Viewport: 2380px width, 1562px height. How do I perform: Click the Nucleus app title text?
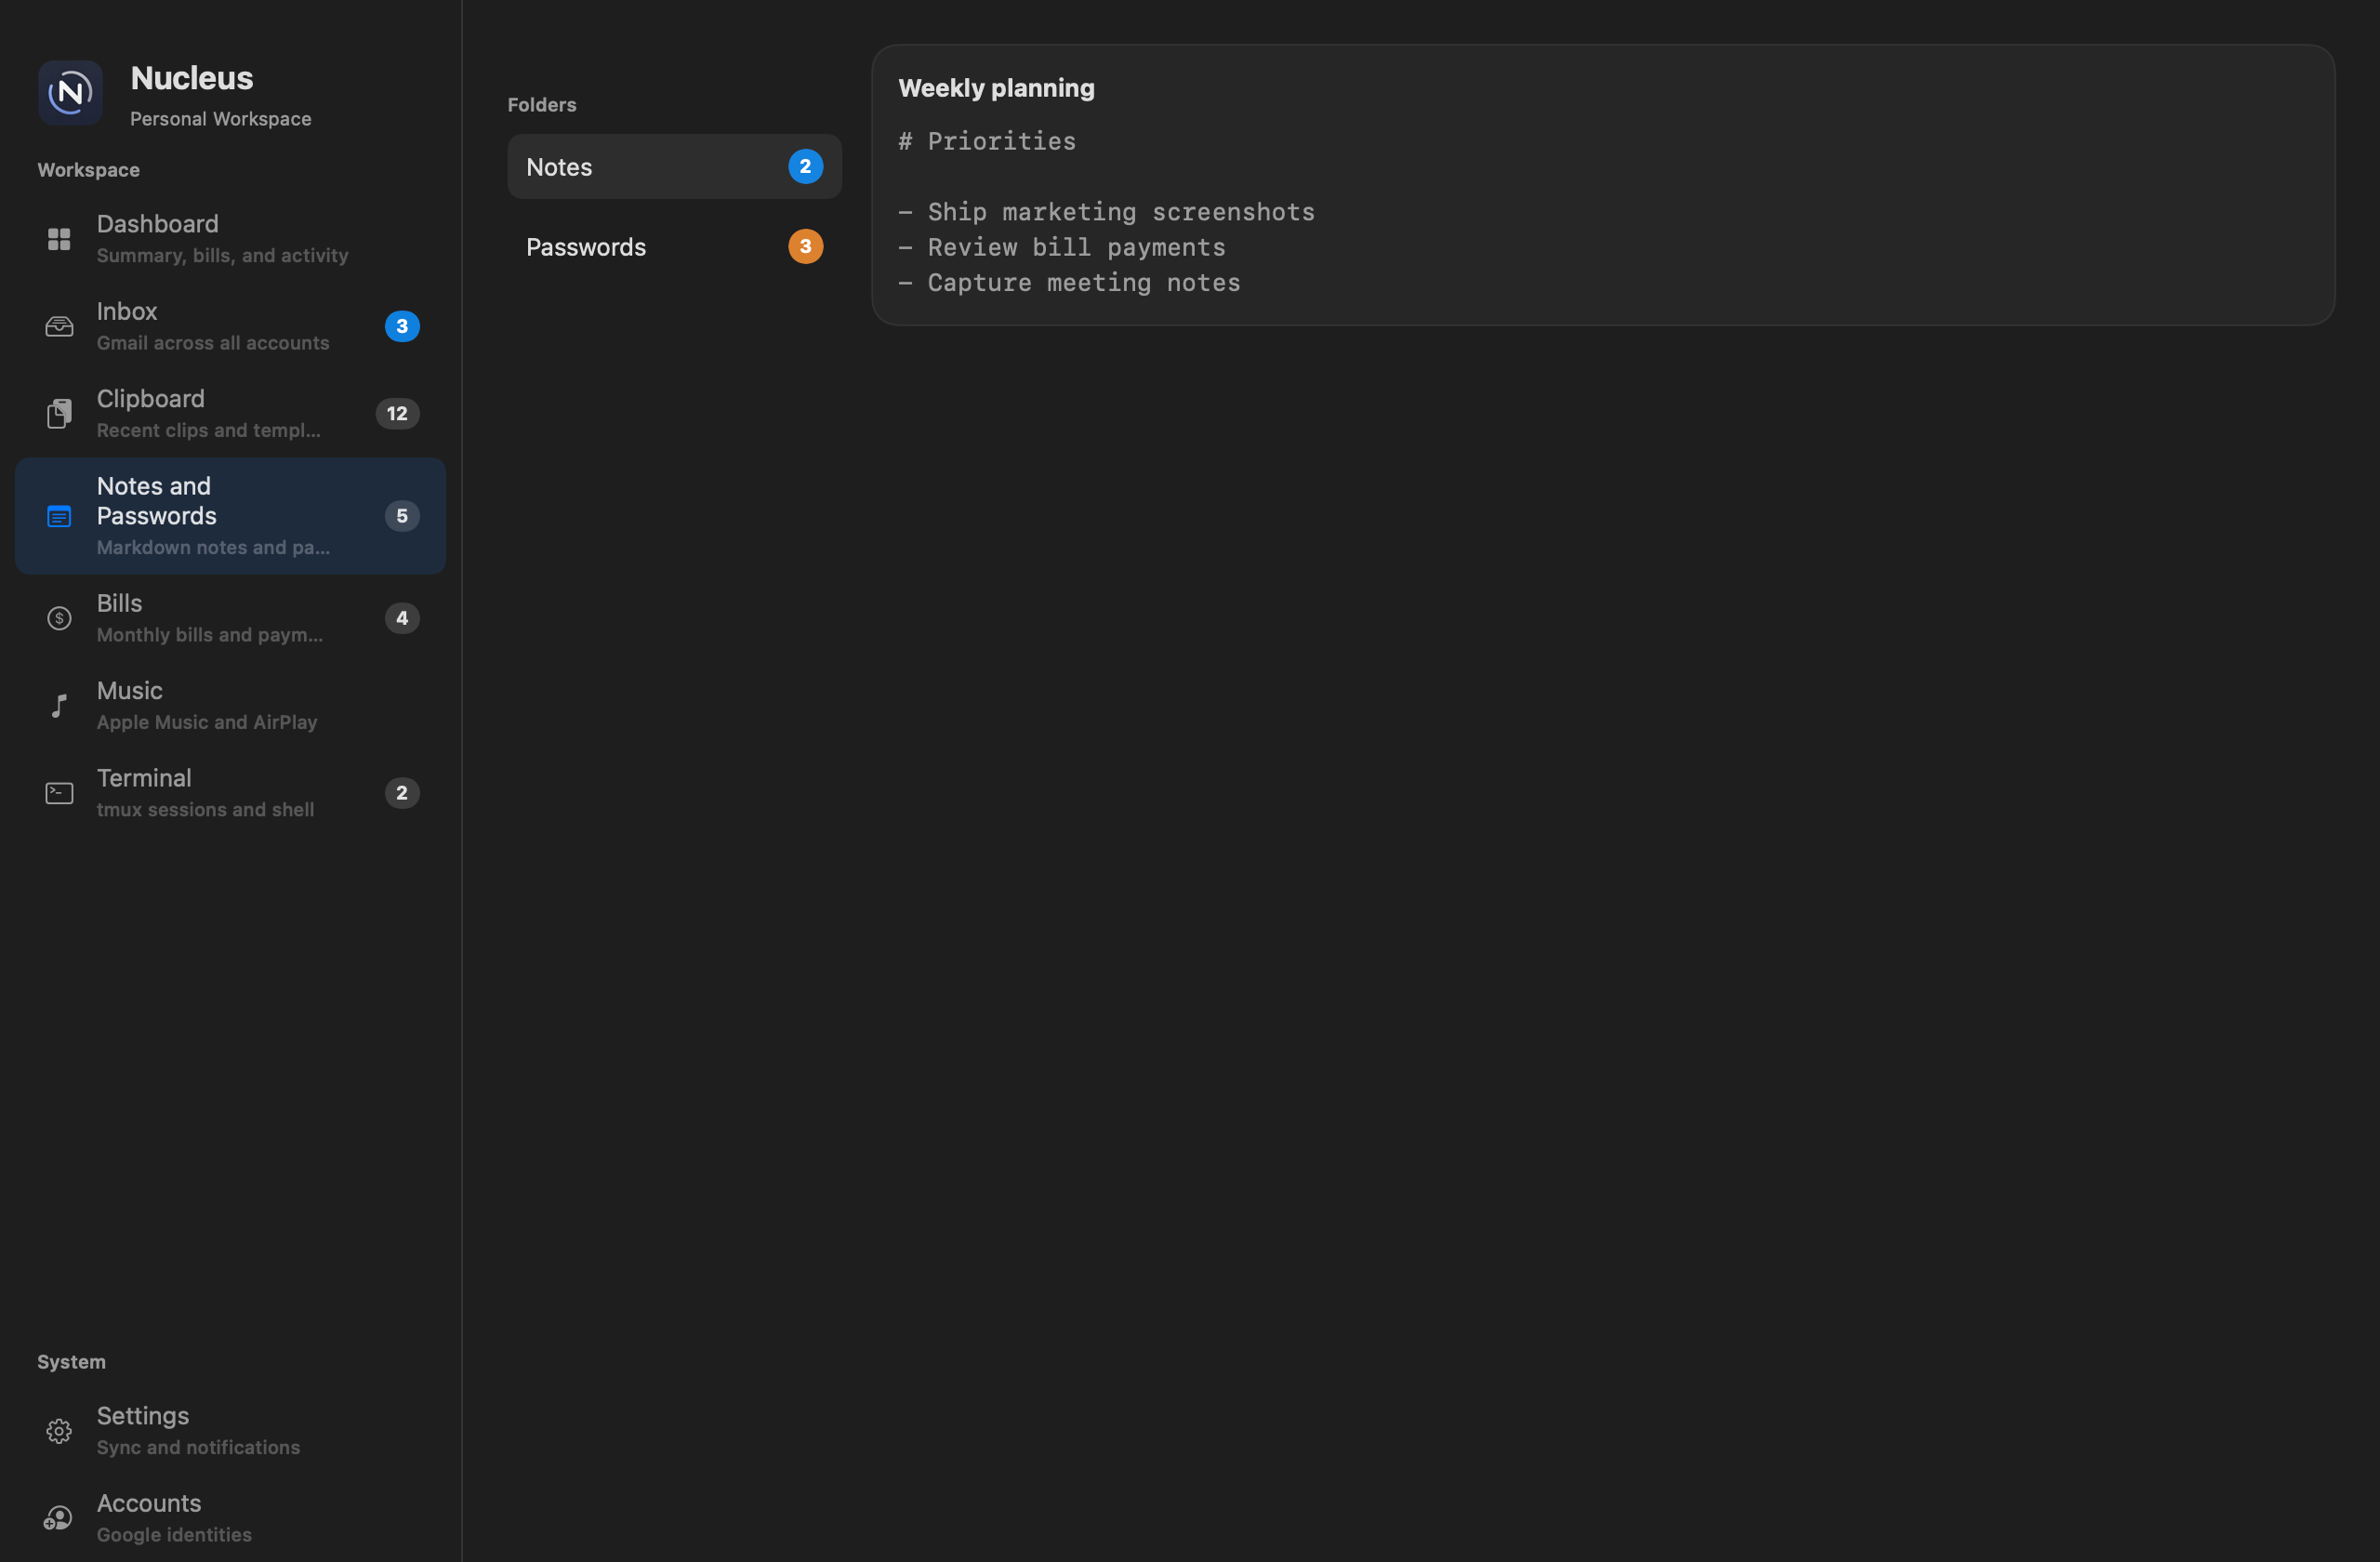point(192,78)
